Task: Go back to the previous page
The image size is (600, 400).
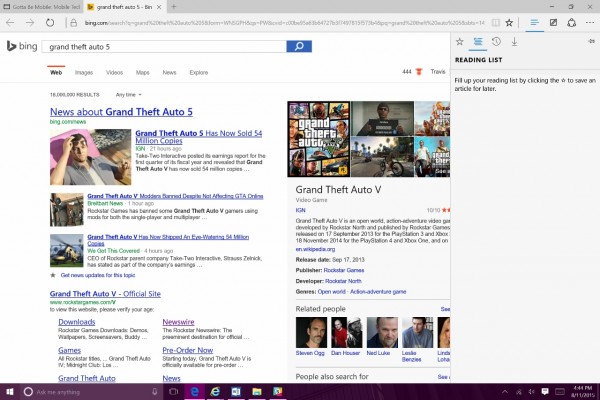Action: 10,23
